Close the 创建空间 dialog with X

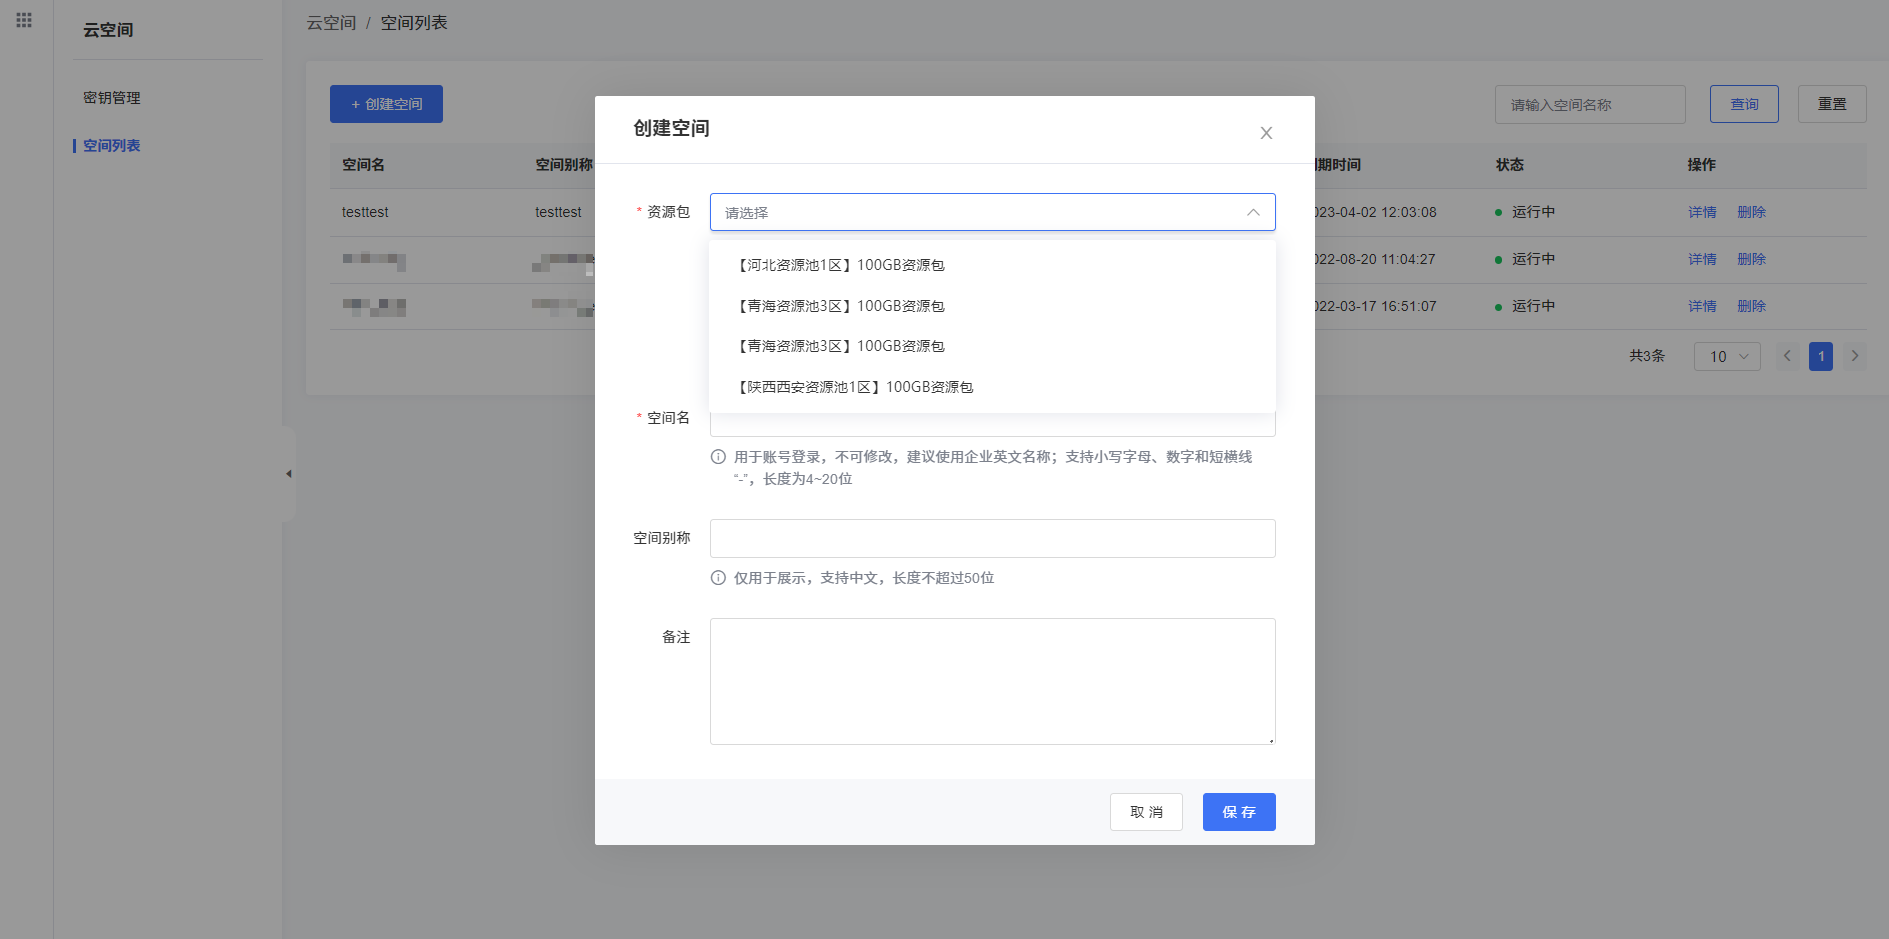[x=1265, y=133]
